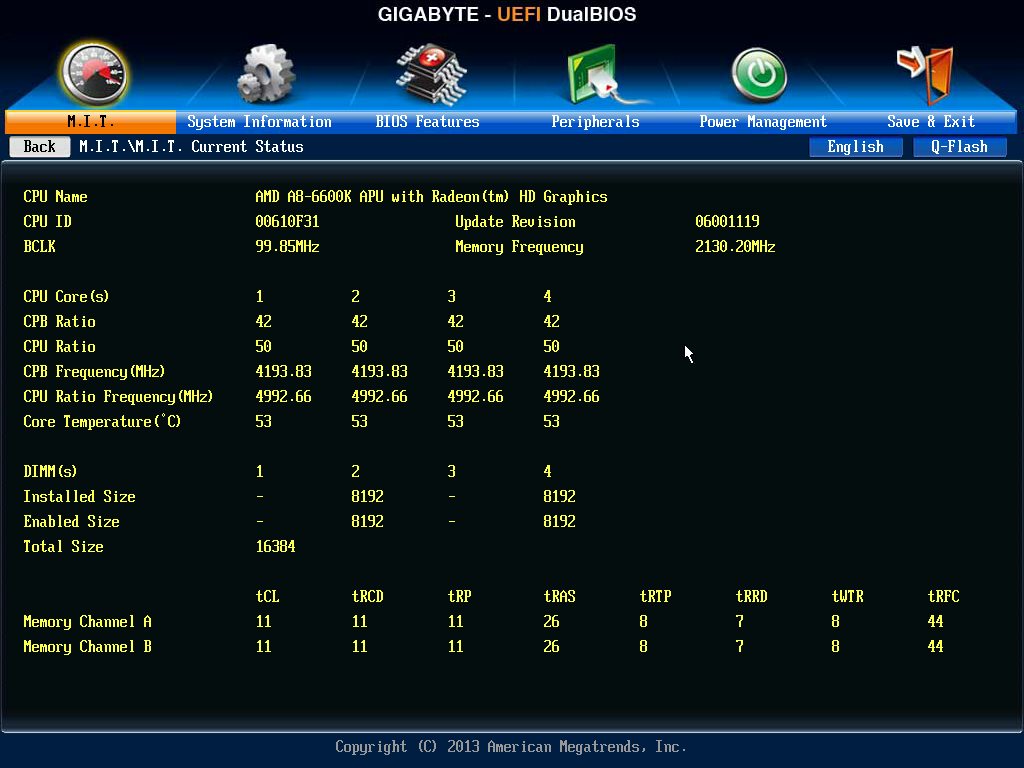
Task: Select the tRRD column header
Action: (751, 596)
